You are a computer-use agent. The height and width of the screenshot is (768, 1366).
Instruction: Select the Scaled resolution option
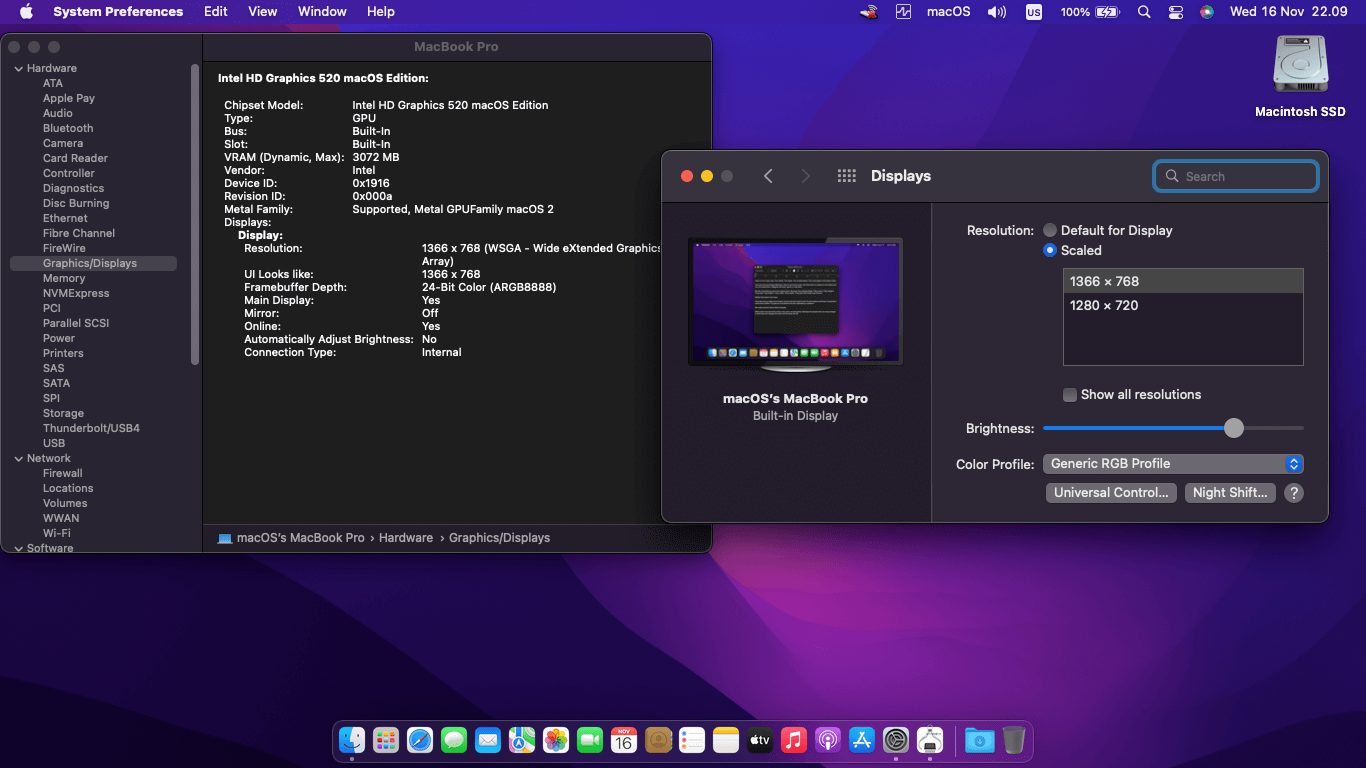click(x=1051, y=250)
